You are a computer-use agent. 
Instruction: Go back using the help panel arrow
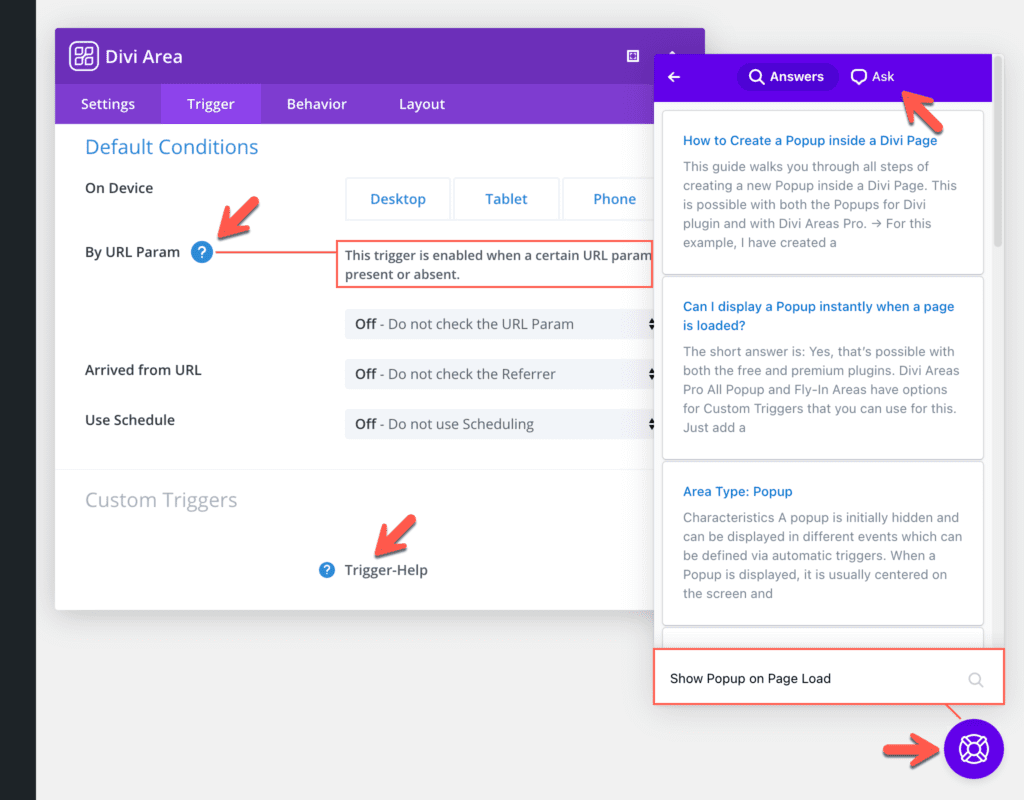[x=674, y=77]
